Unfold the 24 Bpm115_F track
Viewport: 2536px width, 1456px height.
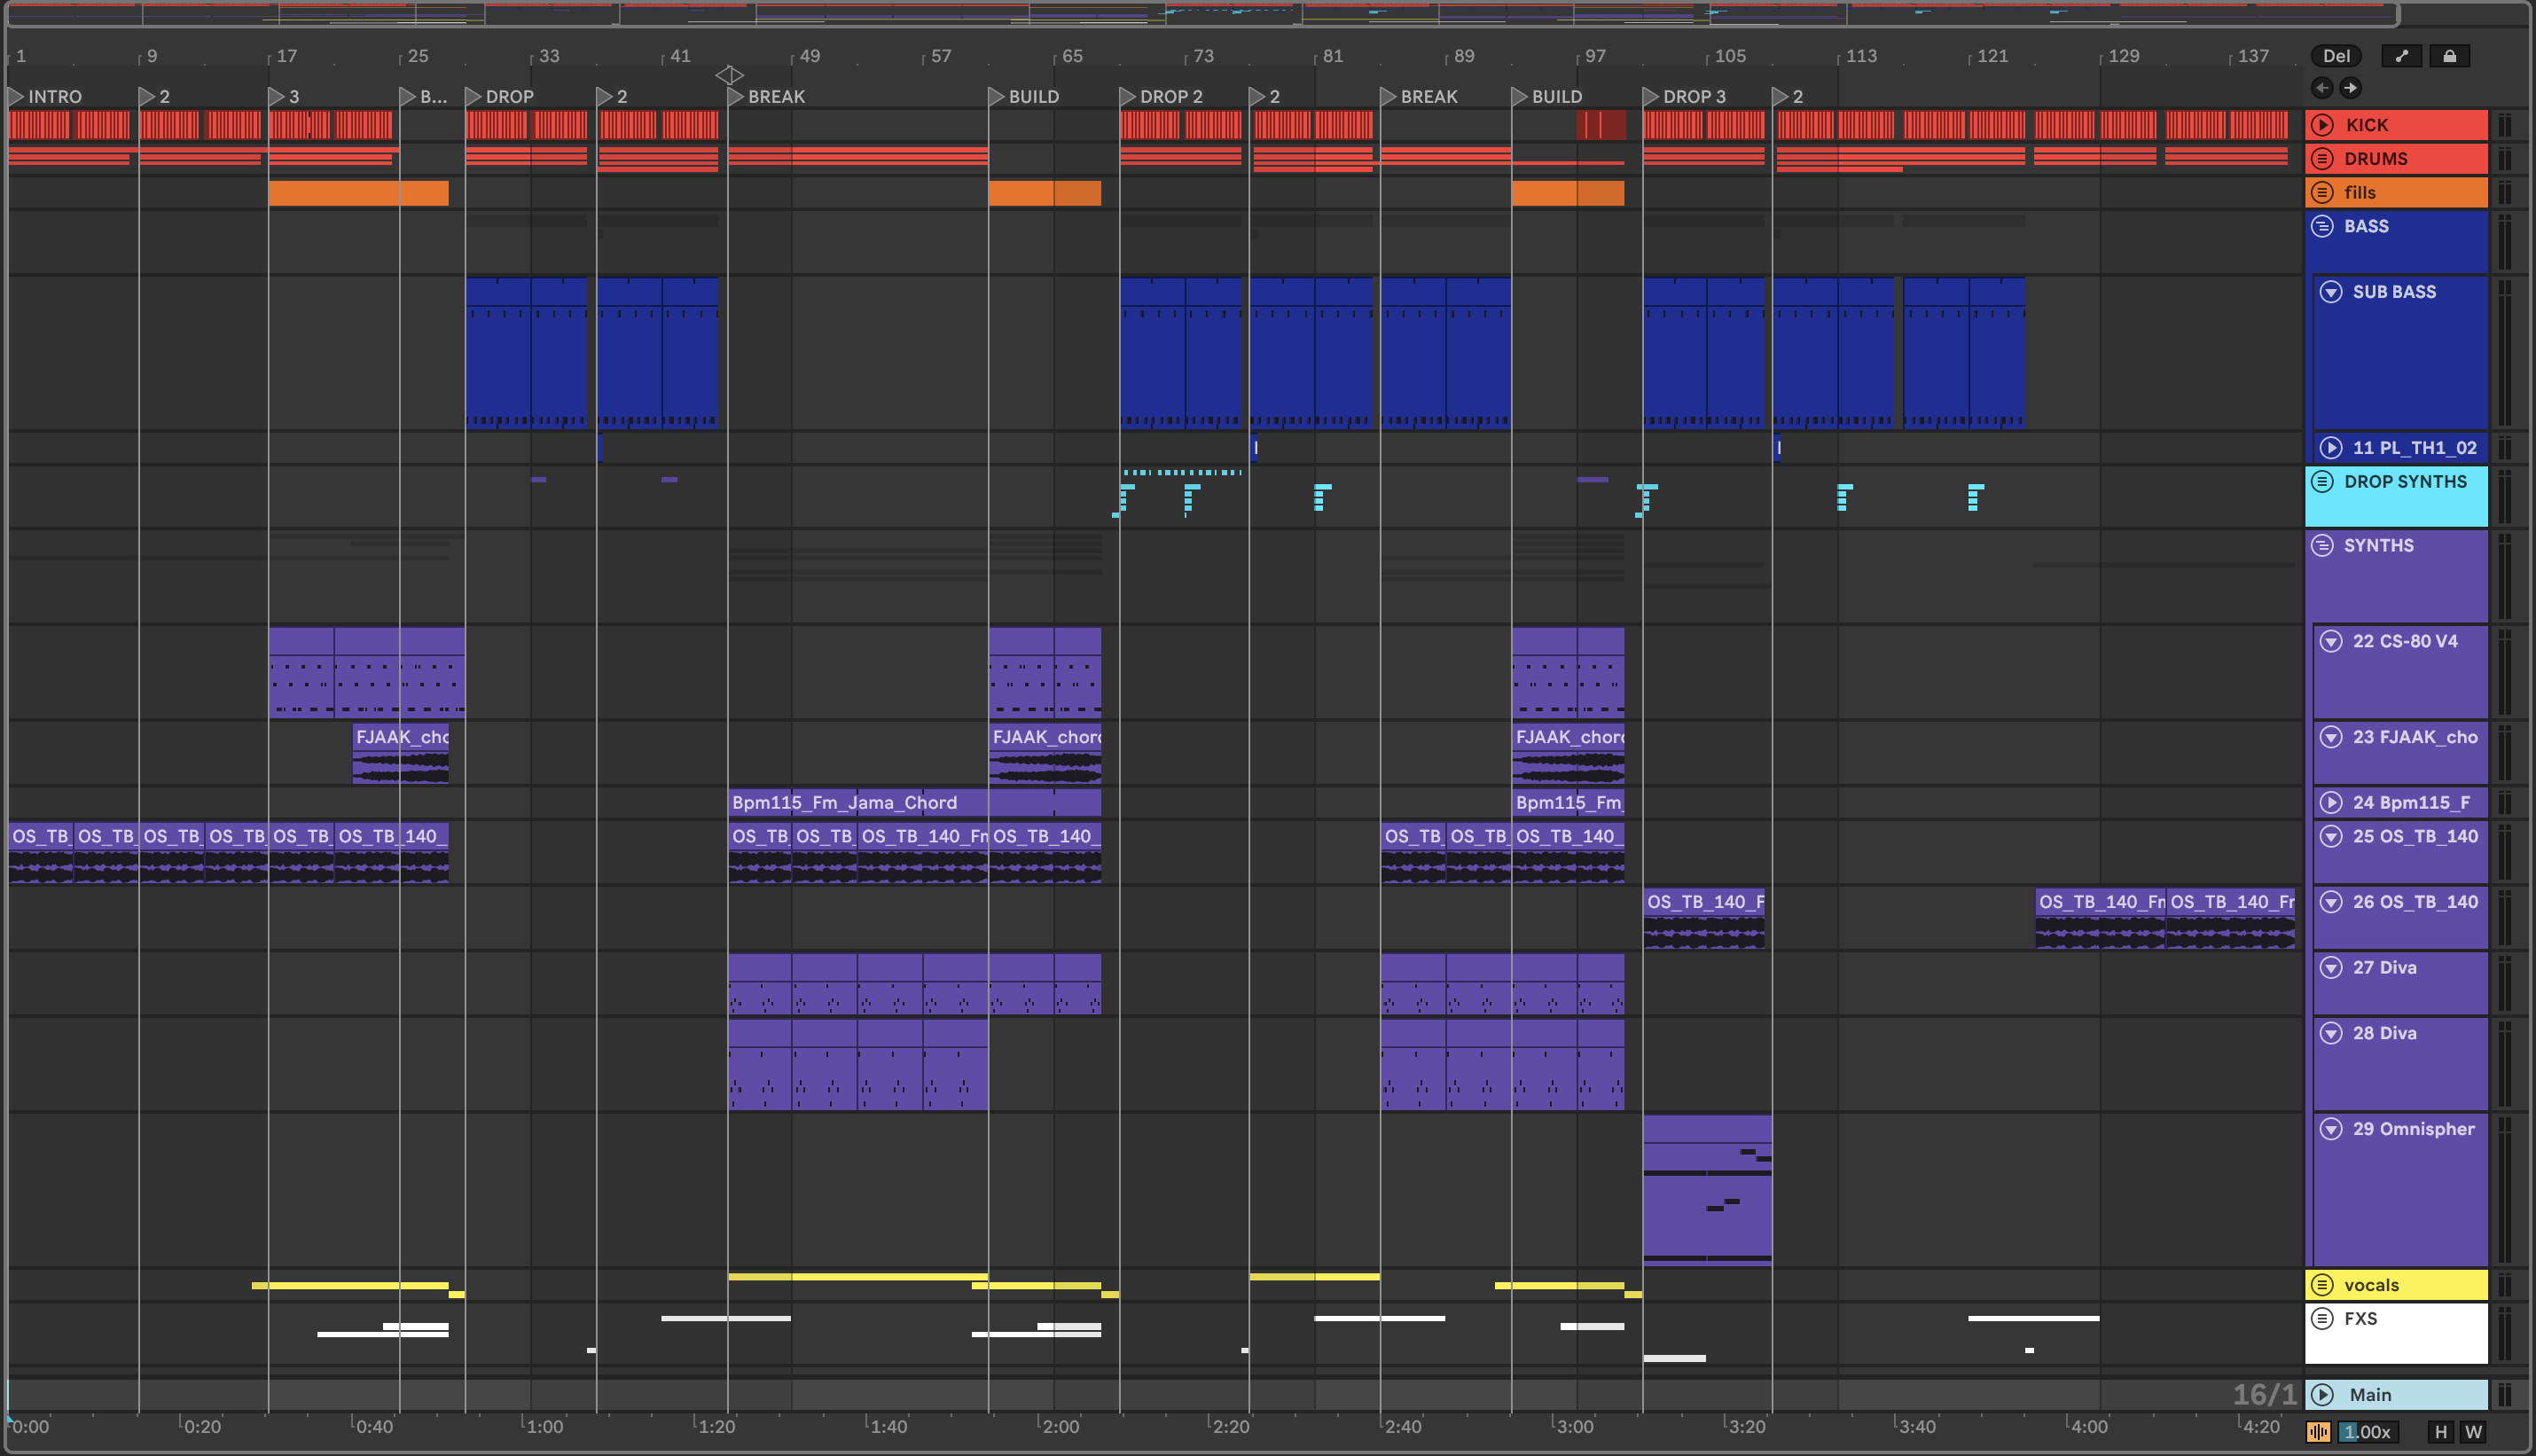[2330, 803]
